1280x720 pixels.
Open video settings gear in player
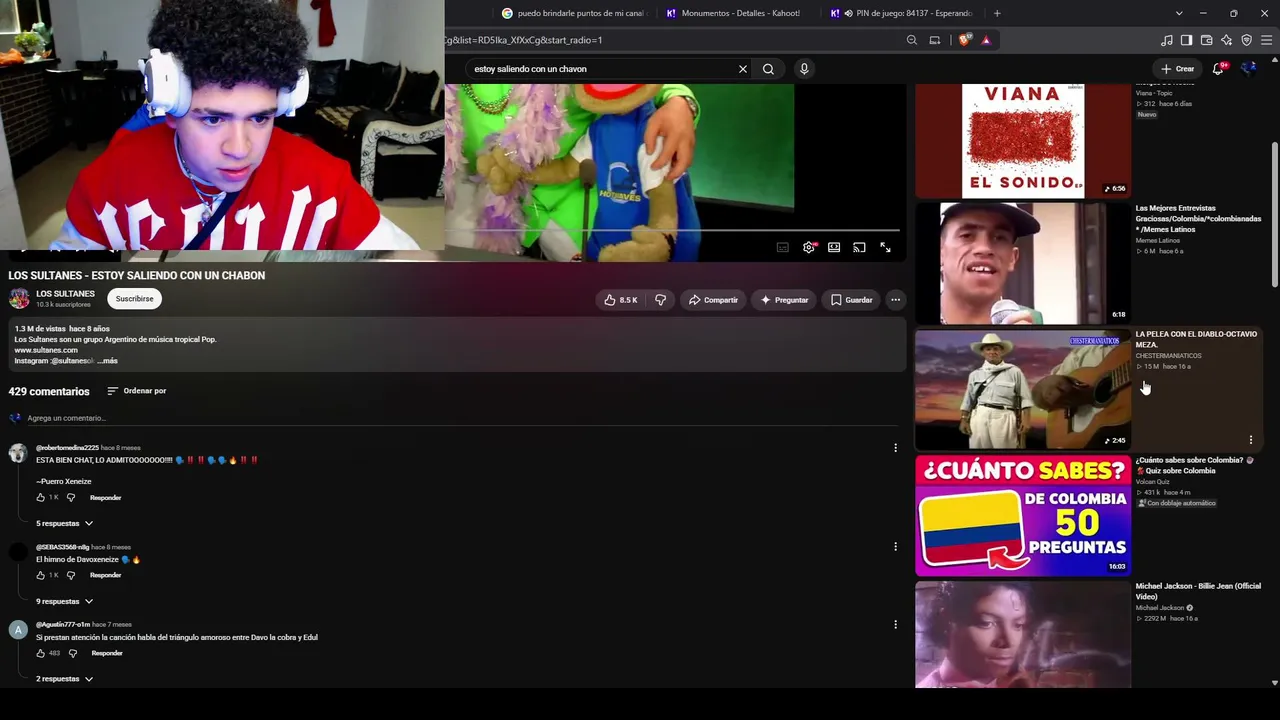click(x=809, y=247)
